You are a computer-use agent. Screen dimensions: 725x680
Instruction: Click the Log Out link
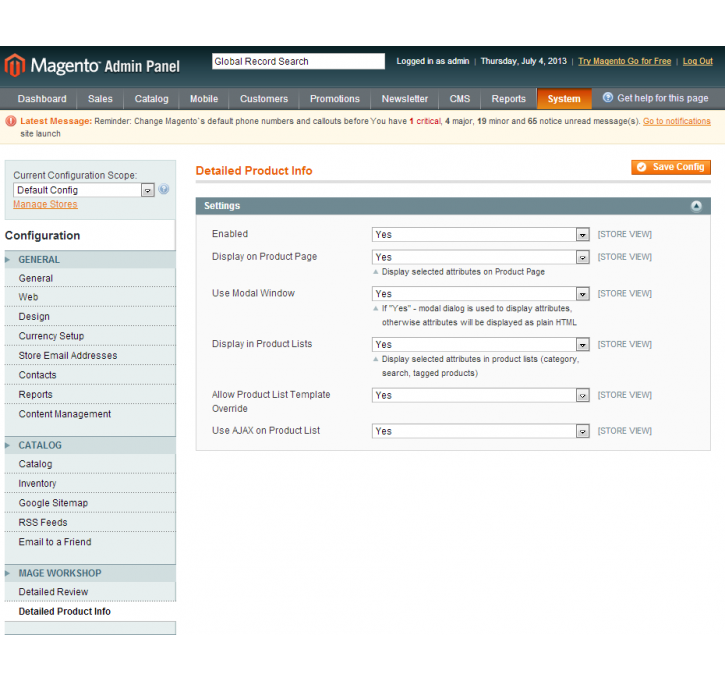coord(697,61)
